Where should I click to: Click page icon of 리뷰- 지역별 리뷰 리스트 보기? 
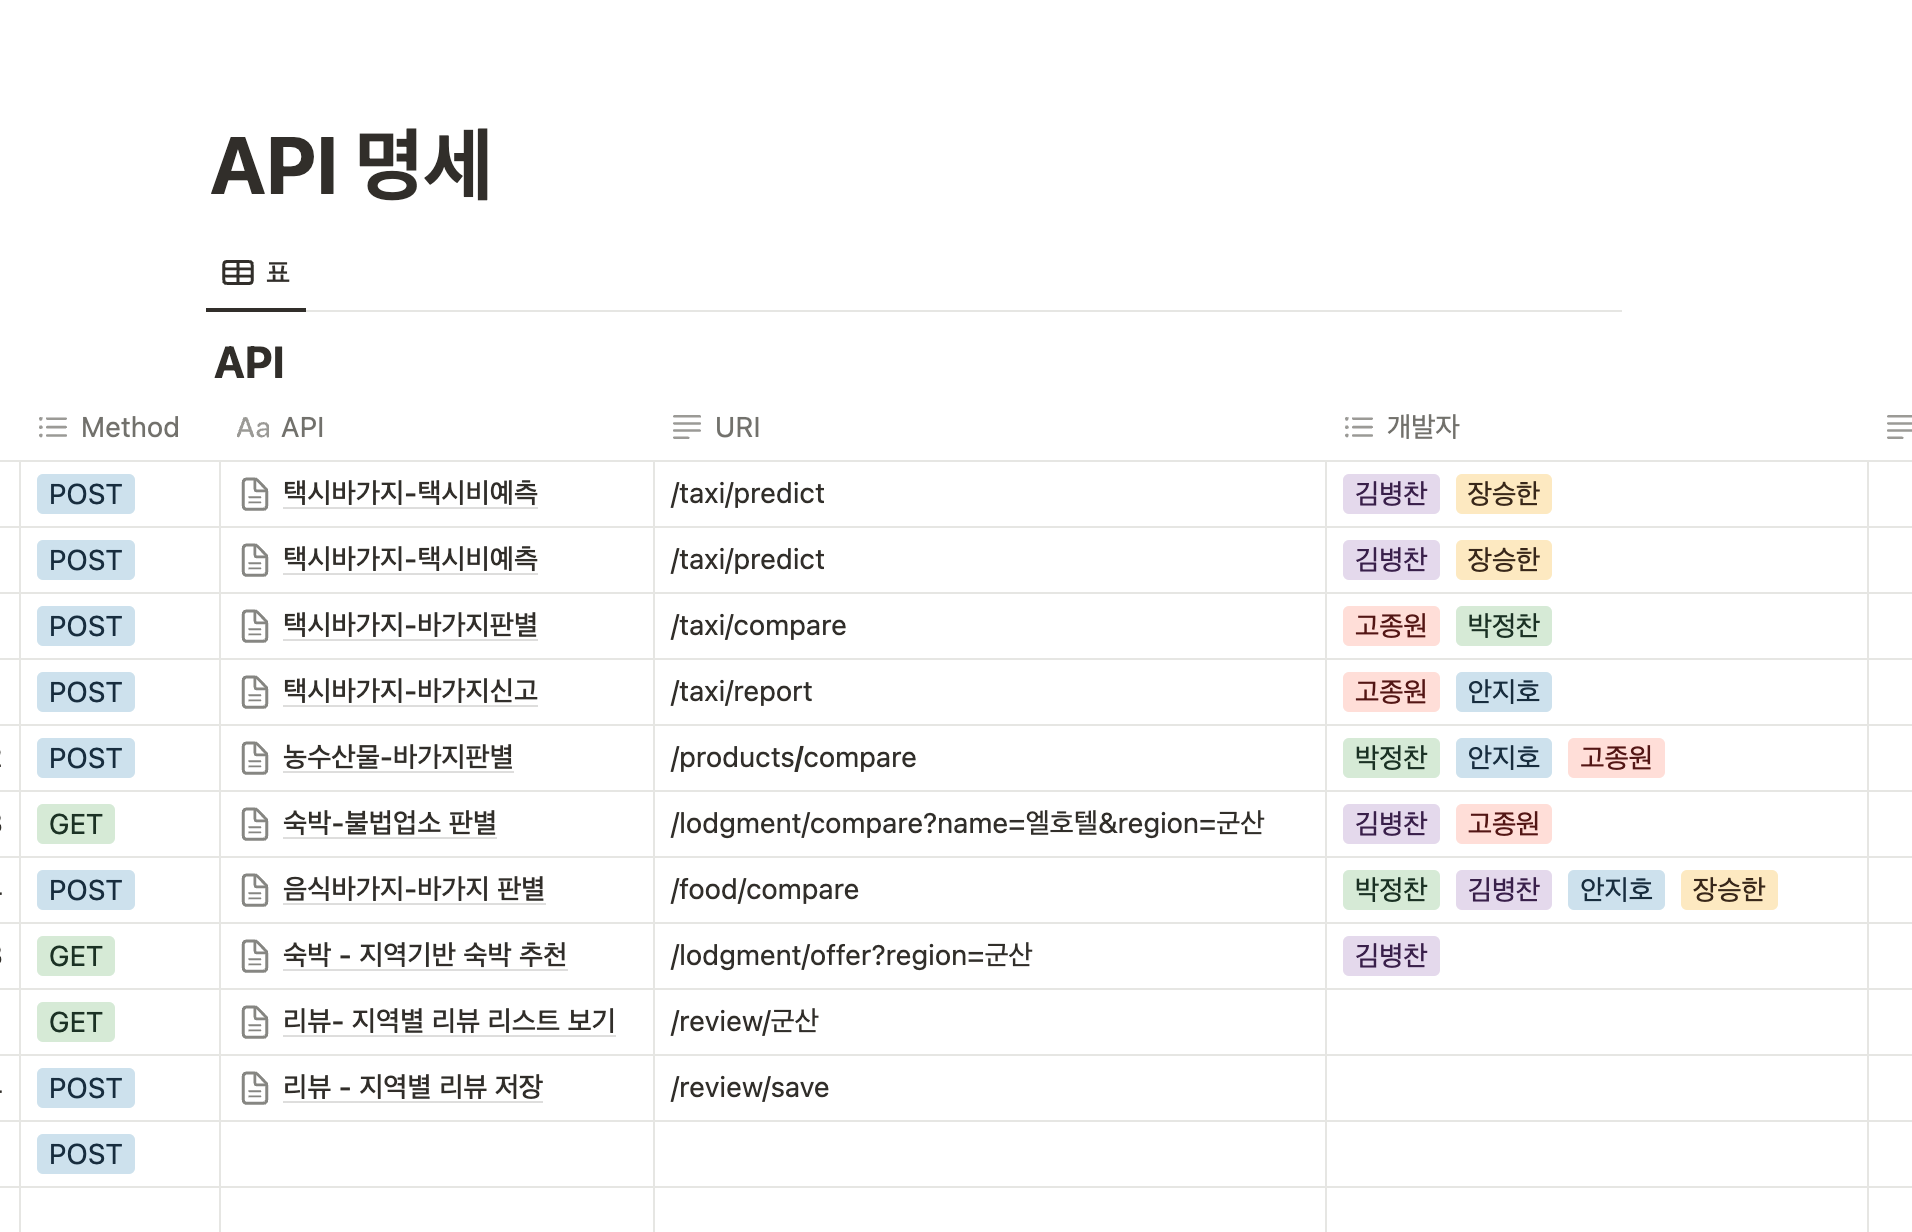tap(255, 1022)
